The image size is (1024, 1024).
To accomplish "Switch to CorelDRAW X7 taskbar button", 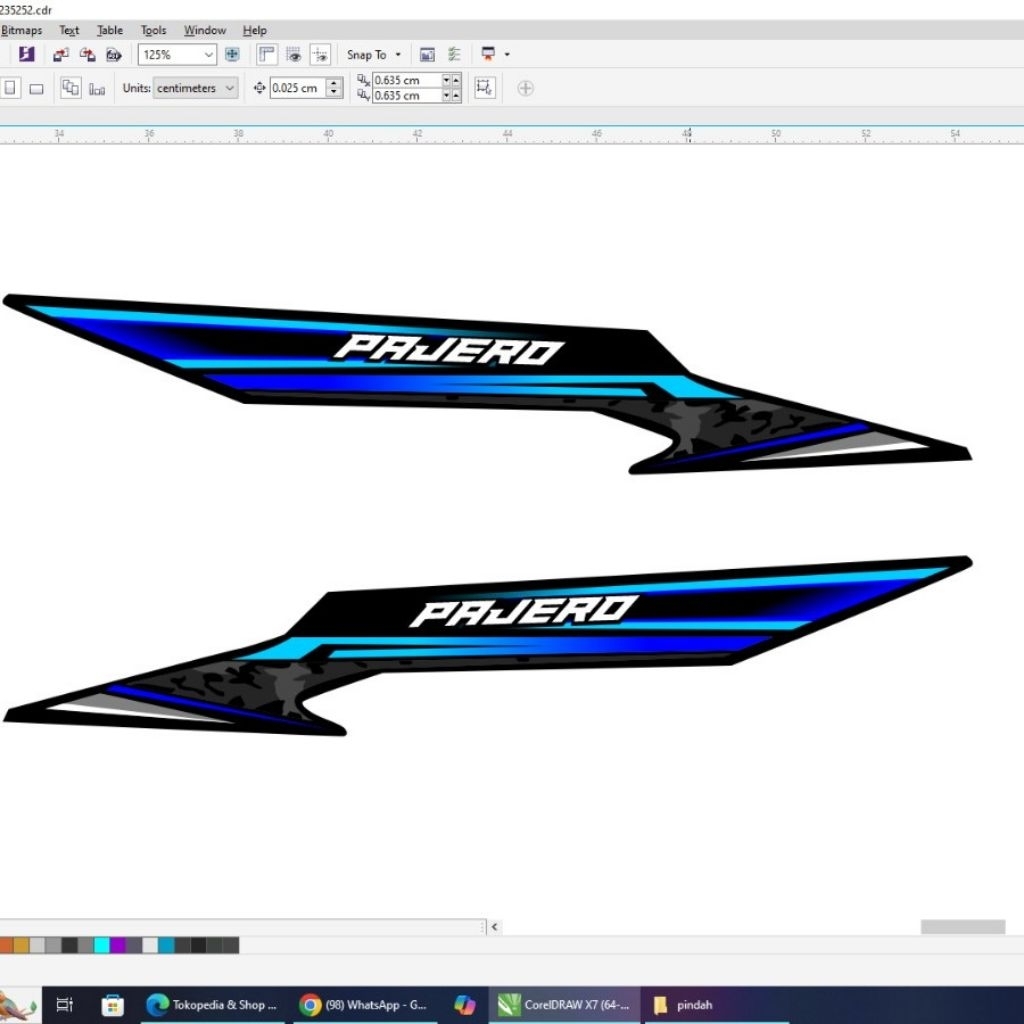I will pos(564,1004).
